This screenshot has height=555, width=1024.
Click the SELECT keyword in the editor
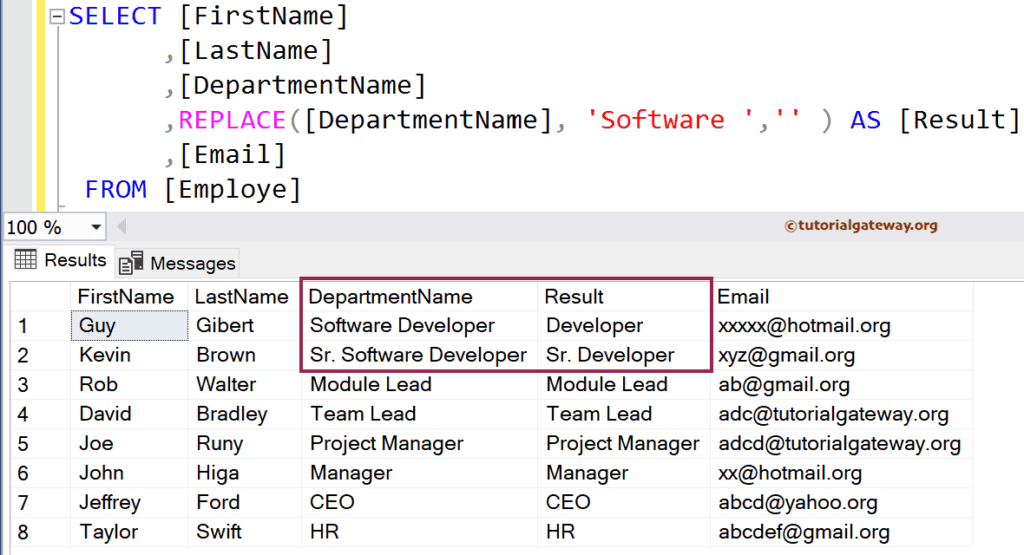click(x=115, y=16)
